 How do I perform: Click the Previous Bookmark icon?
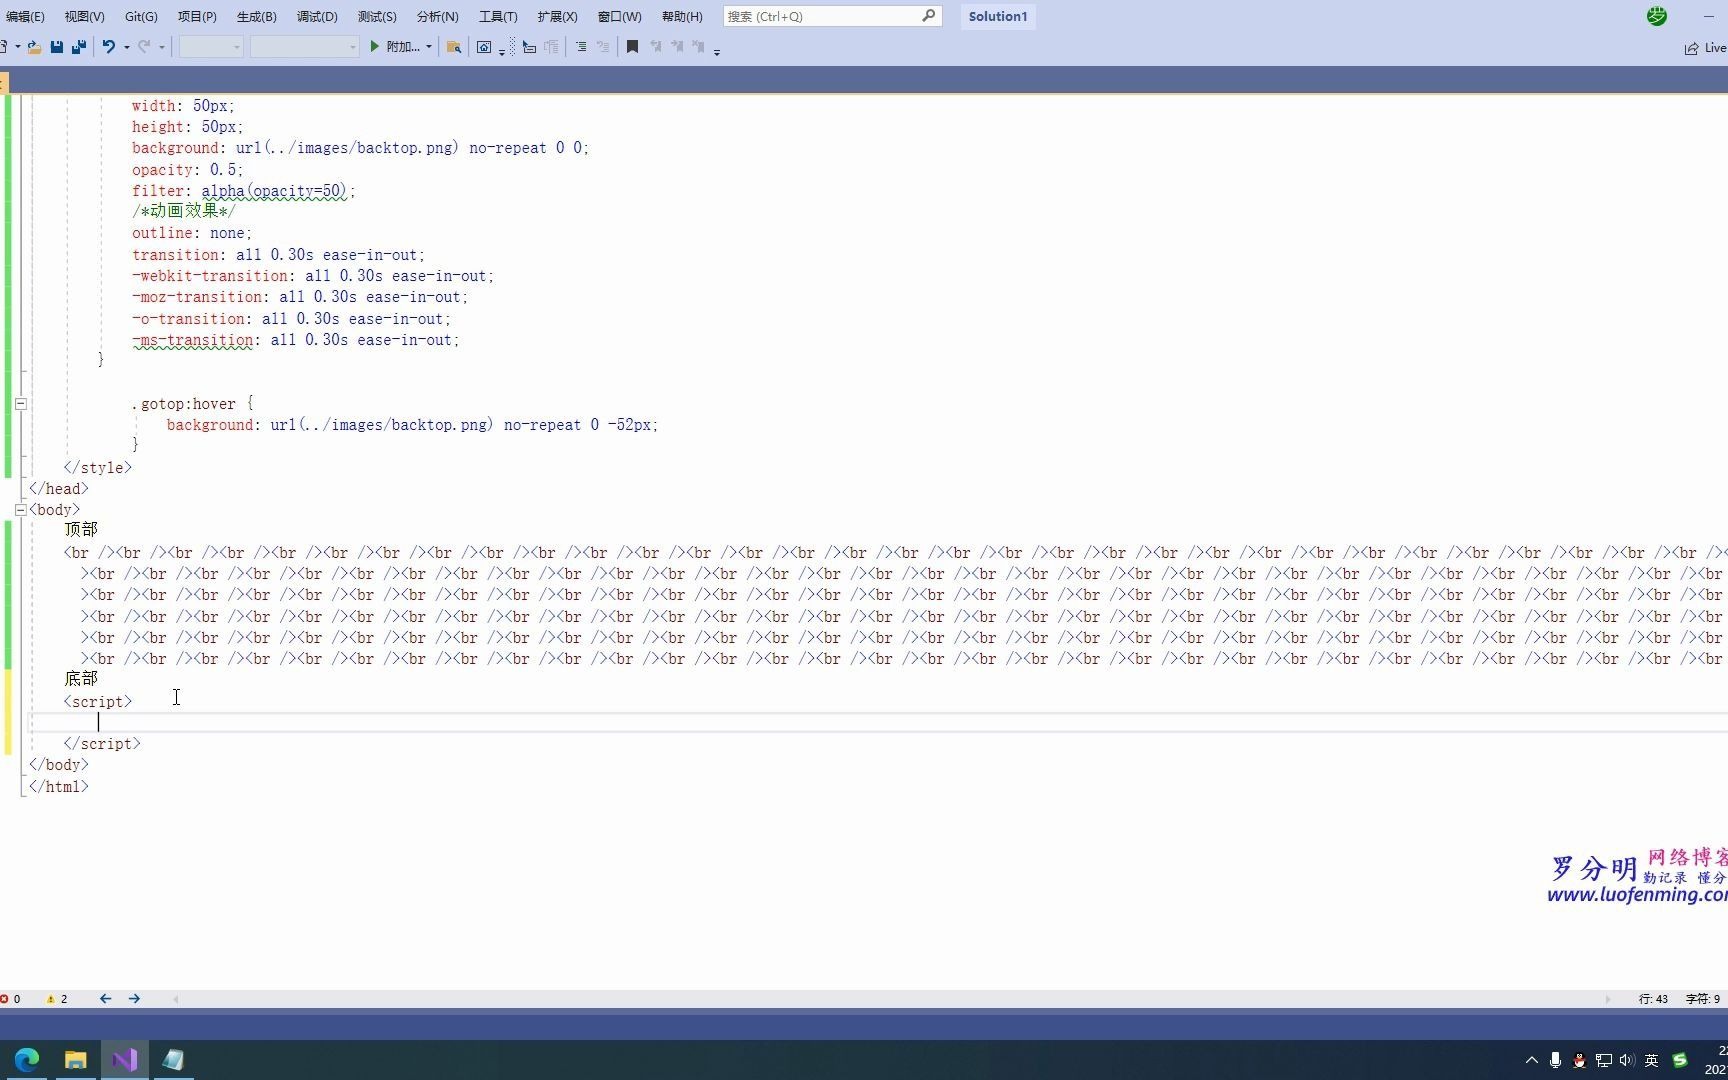tap(656, 47)
